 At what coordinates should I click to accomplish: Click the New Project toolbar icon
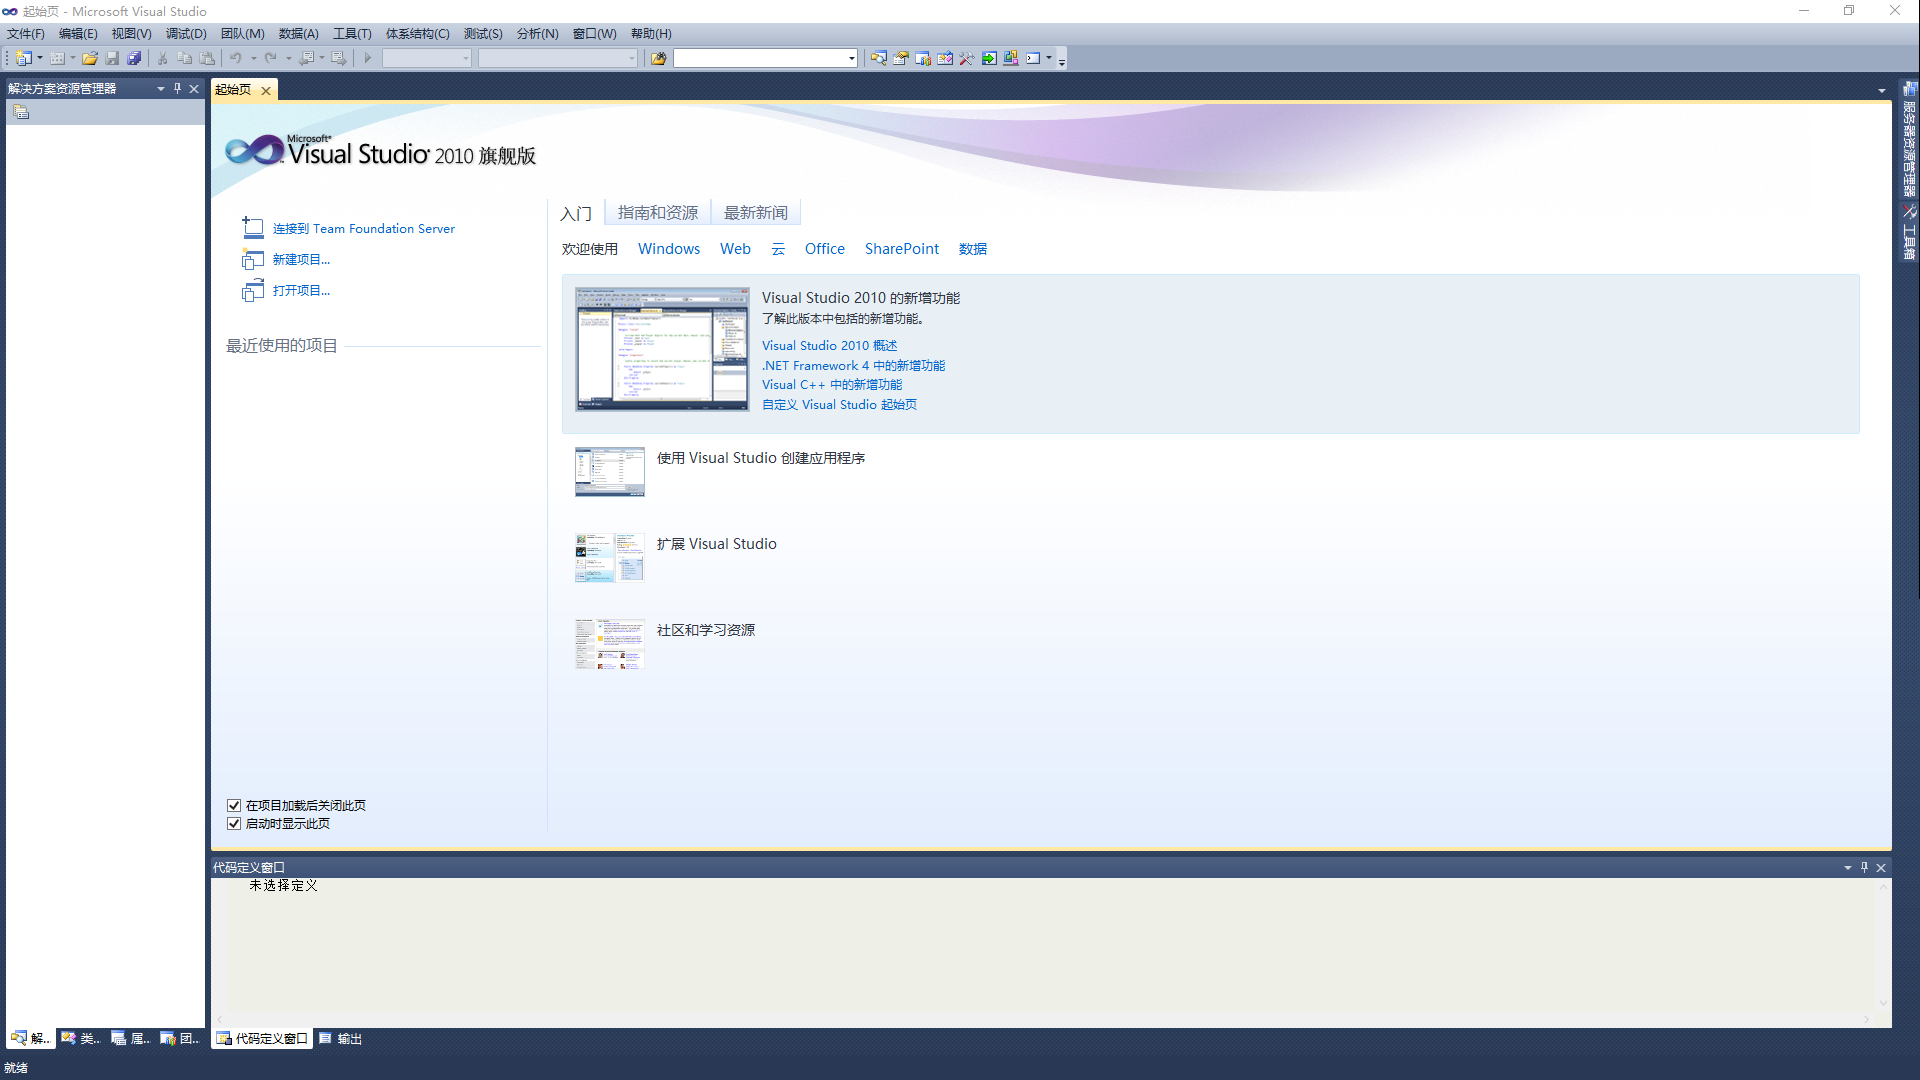pyautogui.click(x=23, y=58)
